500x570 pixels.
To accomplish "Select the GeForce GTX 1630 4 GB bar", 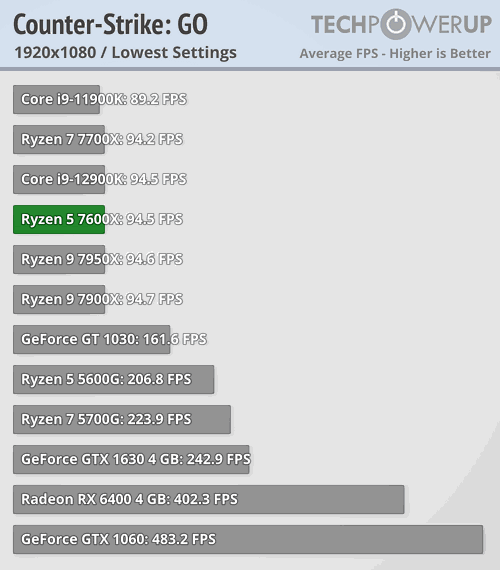I will (x=131, y=459).
